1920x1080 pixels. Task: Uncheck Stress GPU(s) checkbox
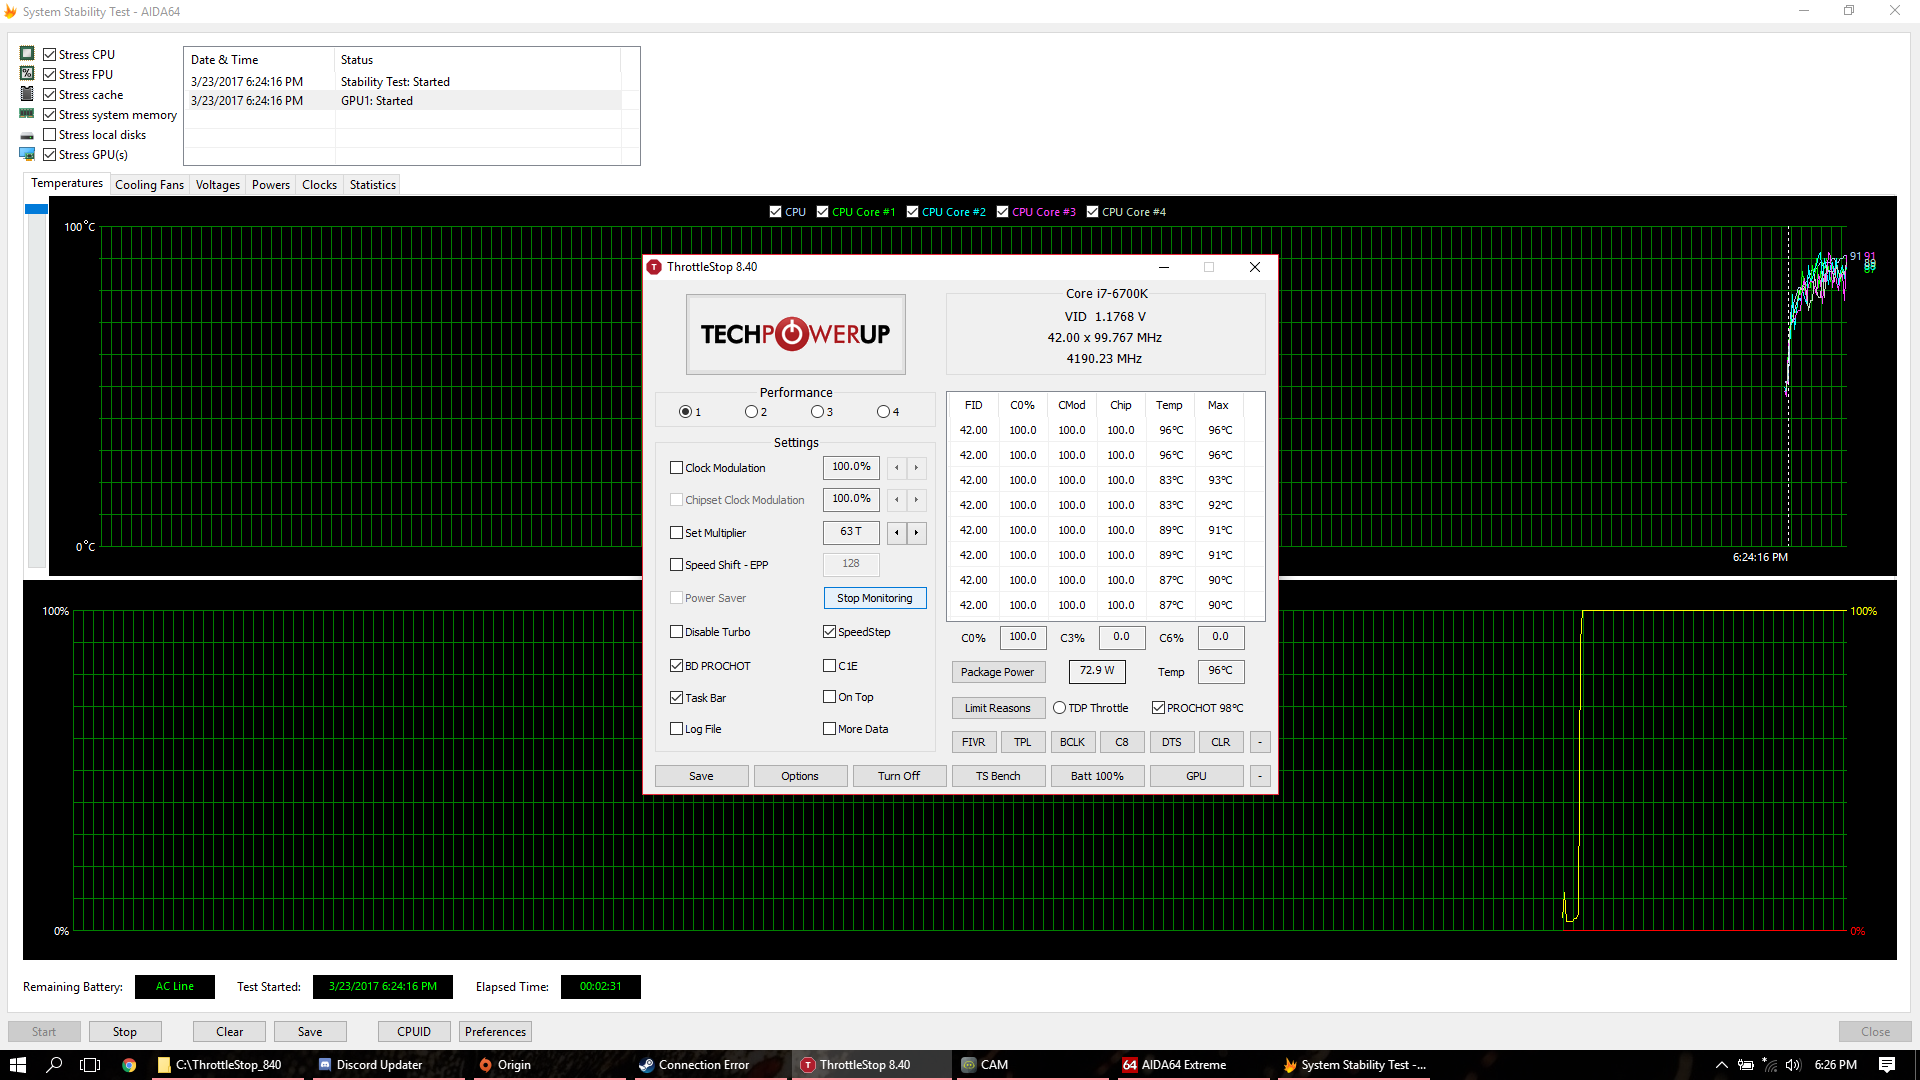tap(49, 155)
